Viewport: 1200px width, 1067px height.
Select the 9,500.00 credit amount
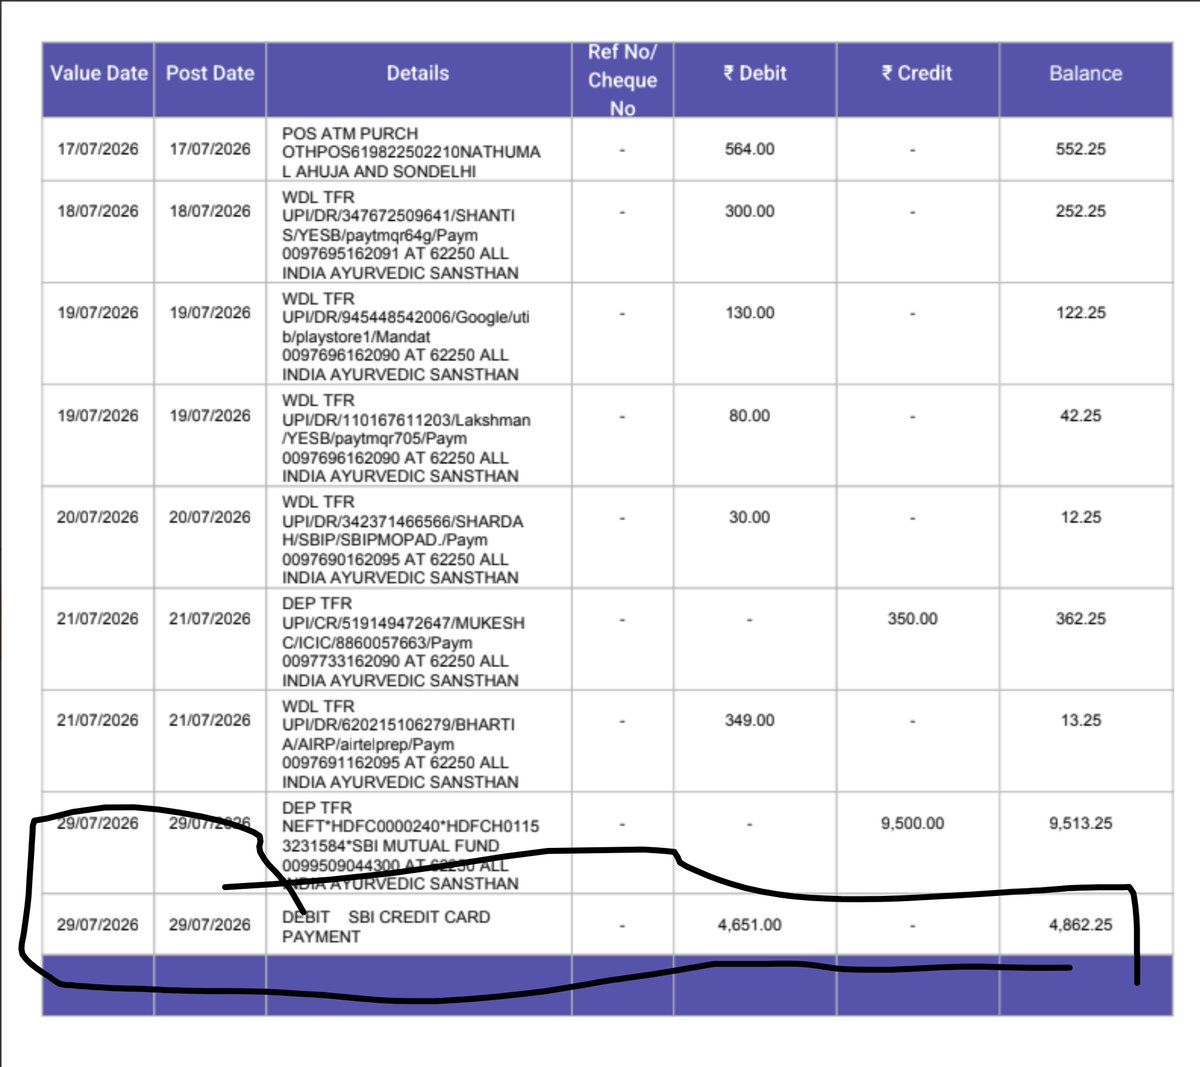pyautogui.click(x=913, y=823)
